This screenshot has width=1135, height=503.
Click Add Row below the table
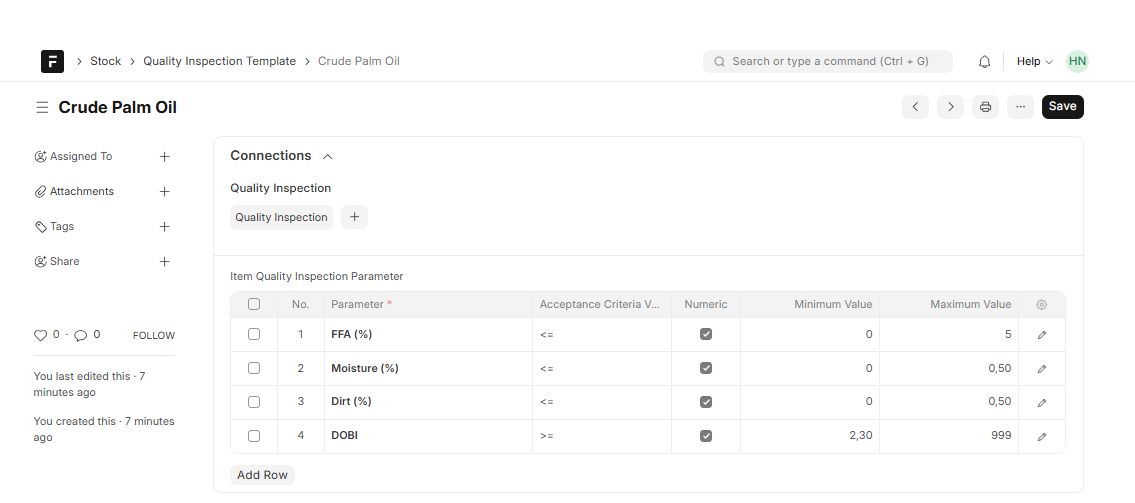[262, 475]
